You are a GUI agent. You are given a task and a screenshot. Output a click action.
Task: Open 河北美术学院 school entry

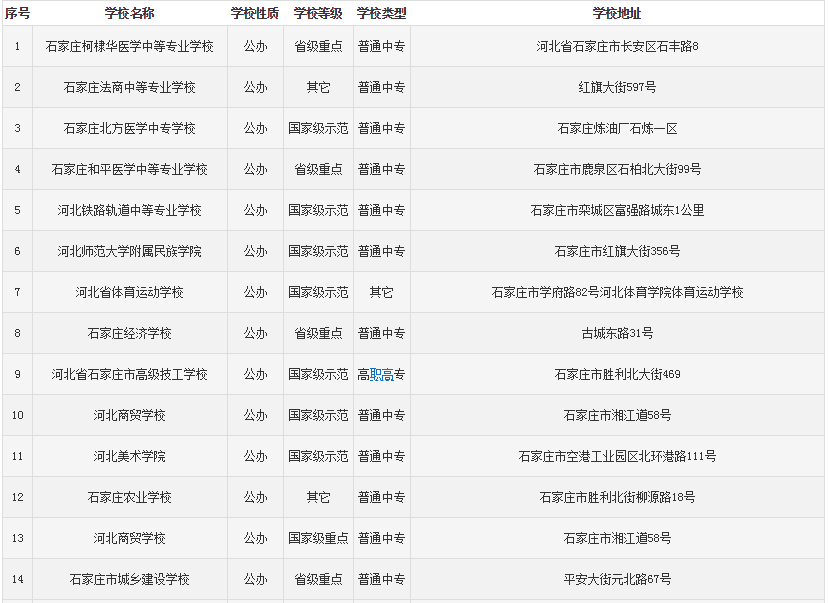click(x=130, y=456)
